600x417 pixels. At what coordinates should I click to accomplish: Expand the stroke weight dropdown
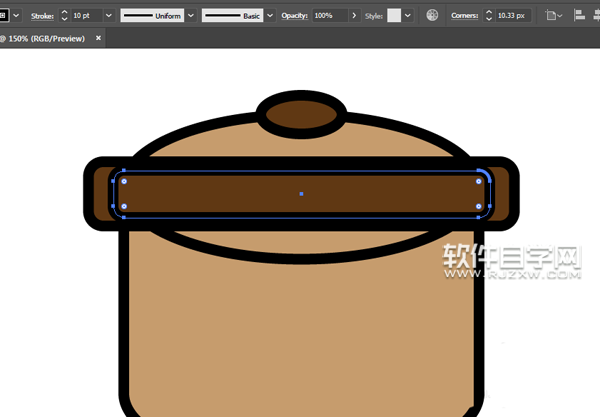tap(106, 16)
